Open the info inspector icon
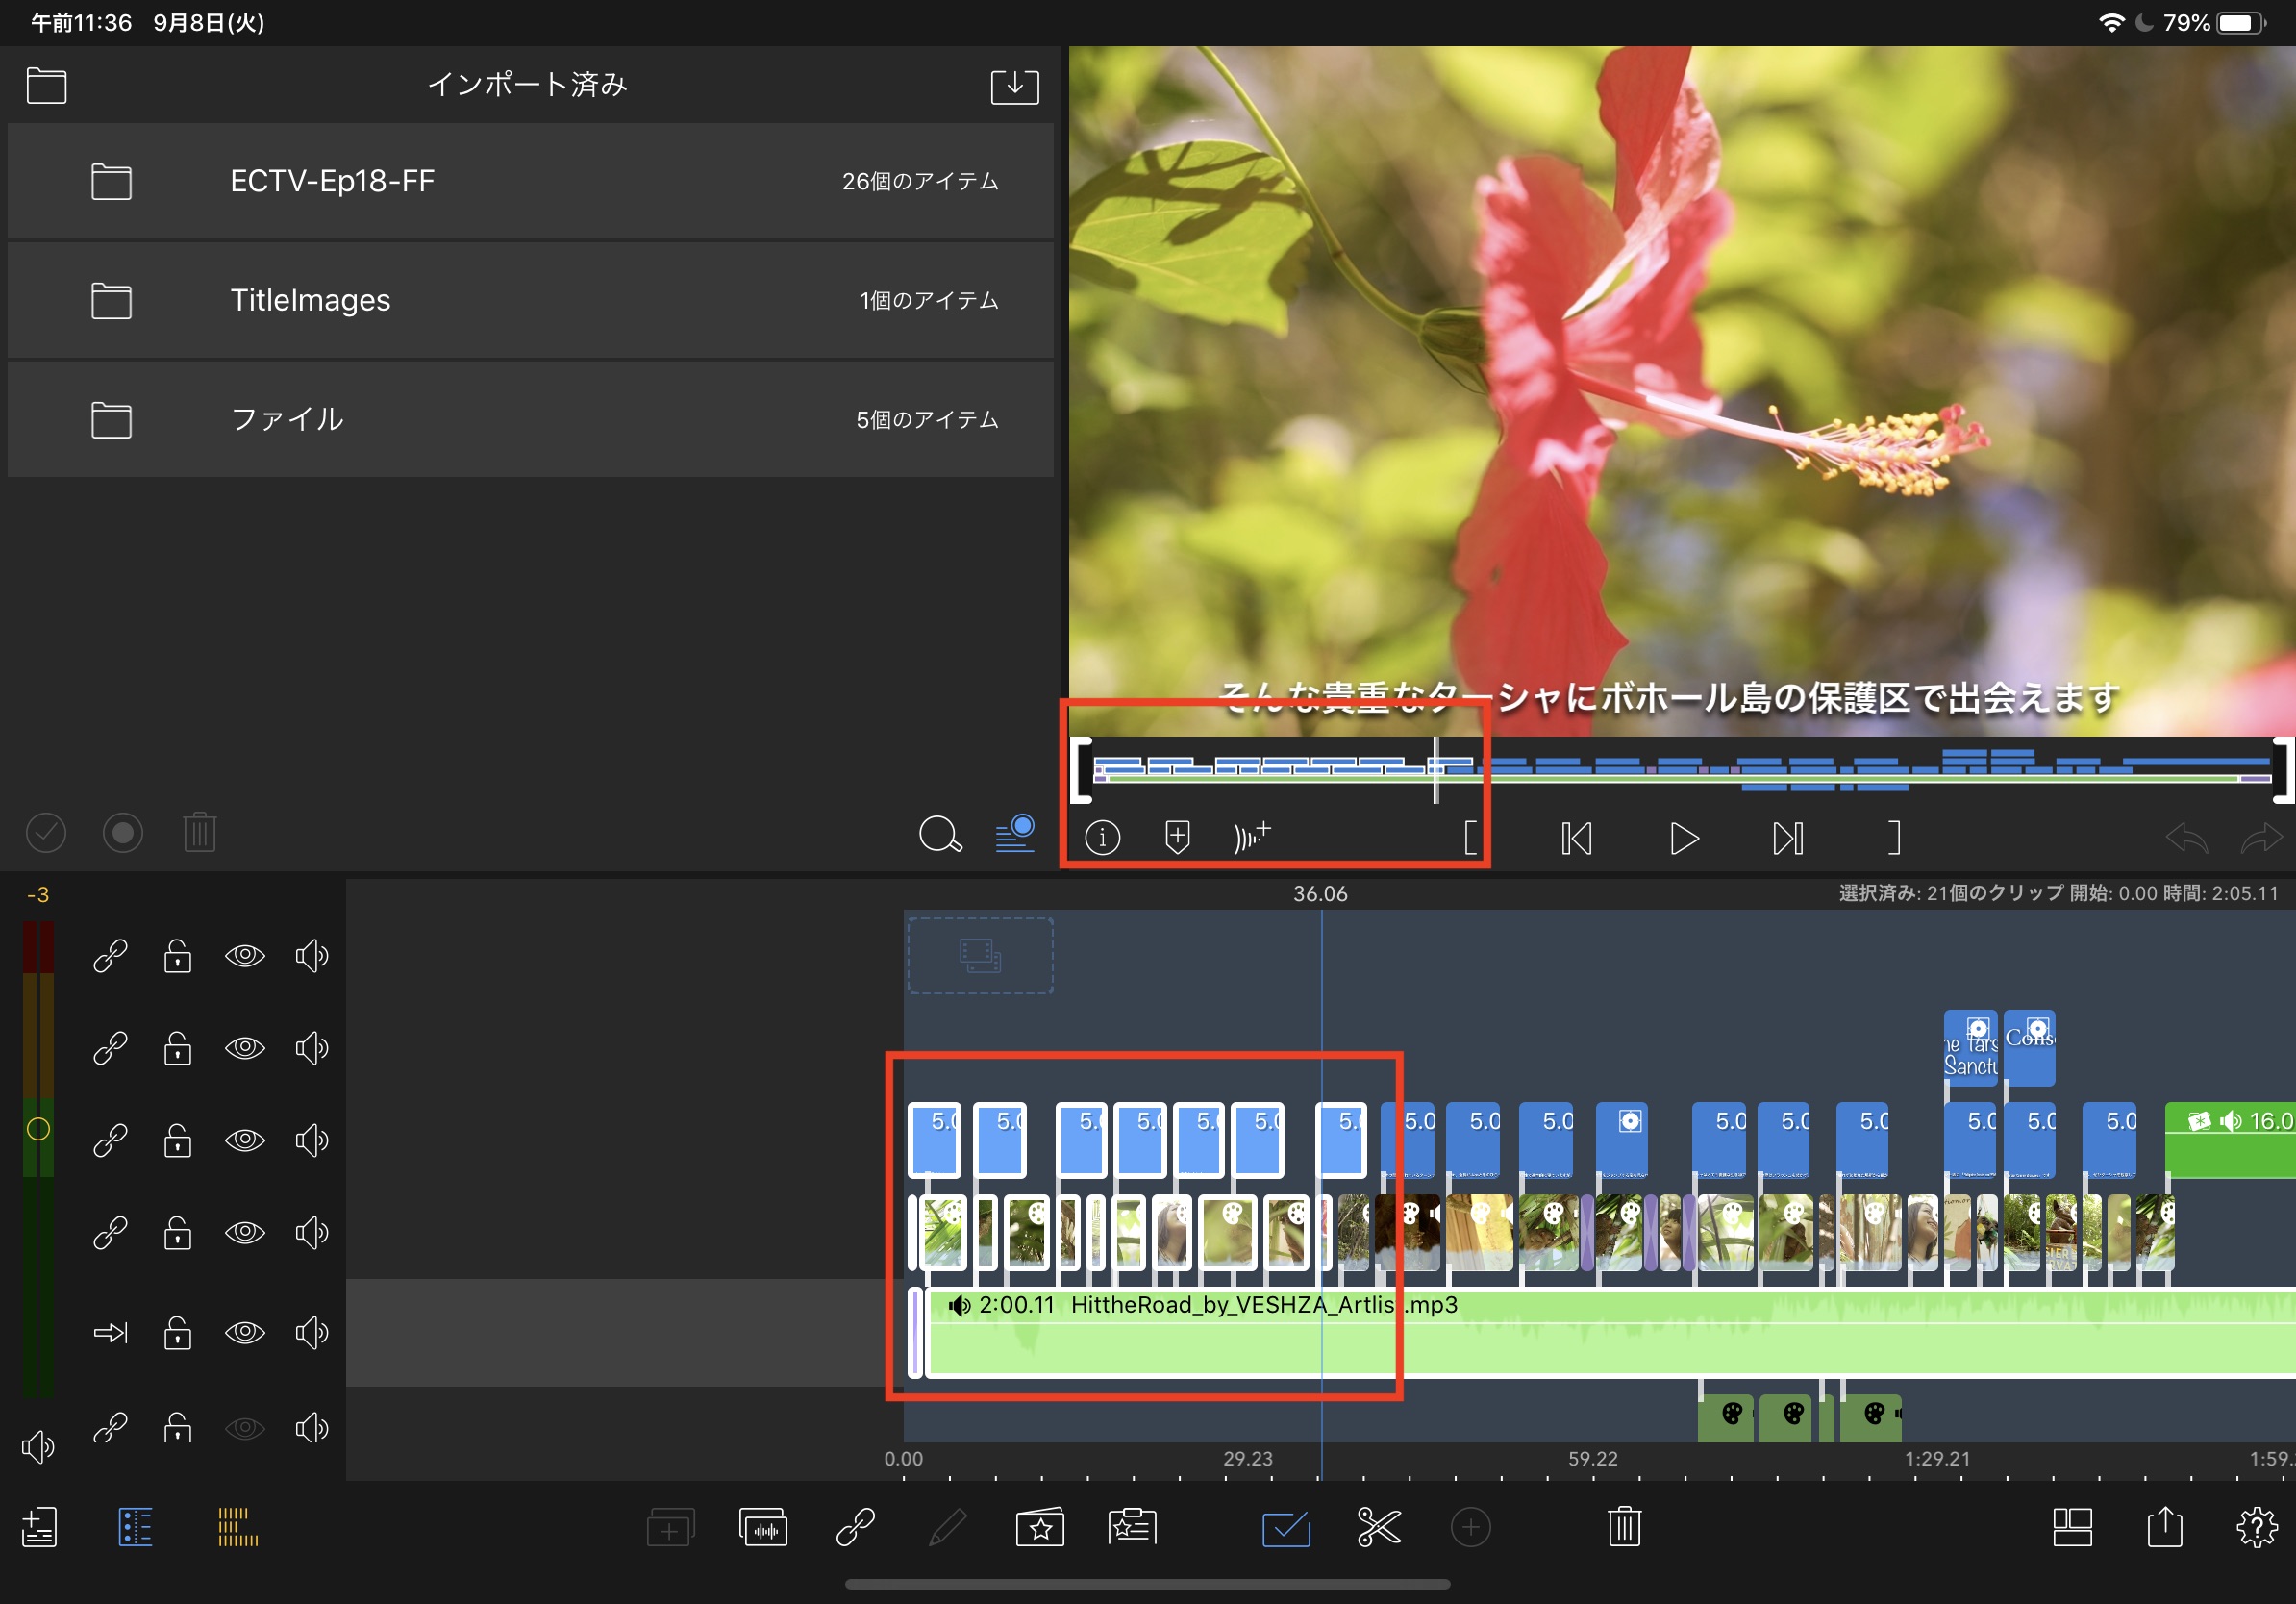The width and height of the screenshot is (2296, 1604). [1102, 837]
